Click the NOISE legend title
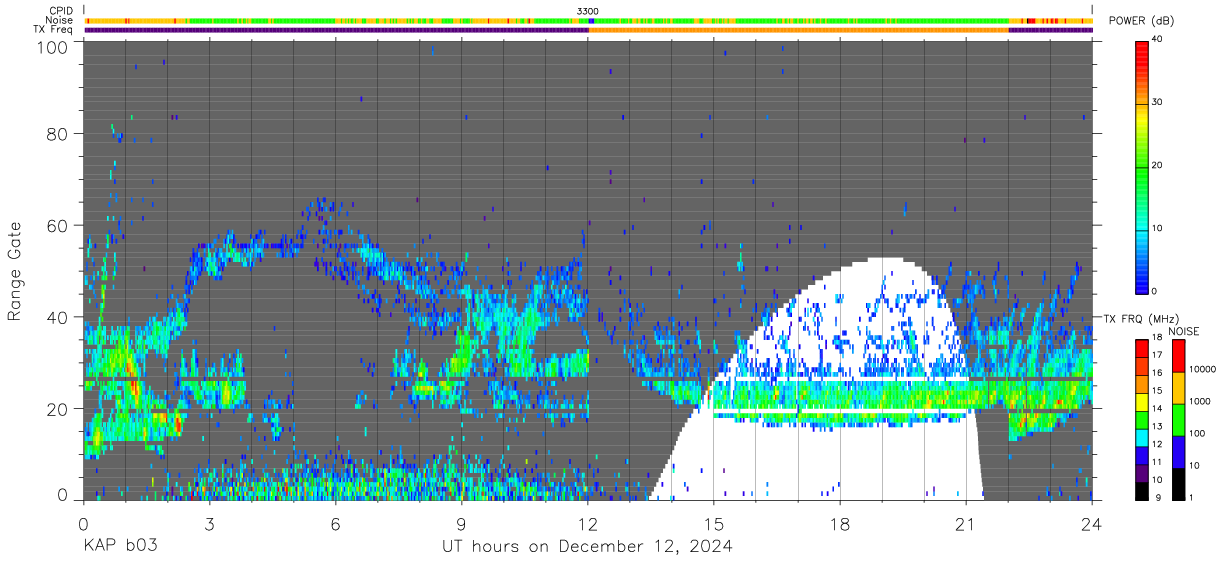1228x567 pixels. coord(1184,331)
